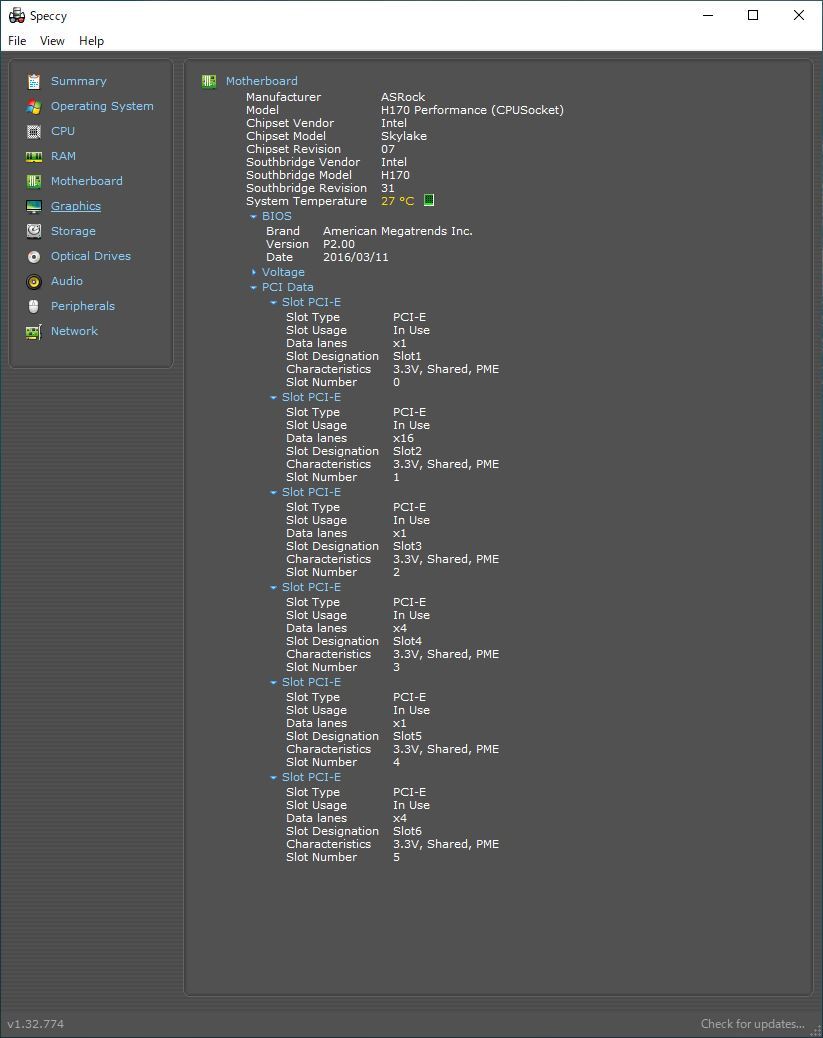Click the green Motherboard header icon

(209, 81)
